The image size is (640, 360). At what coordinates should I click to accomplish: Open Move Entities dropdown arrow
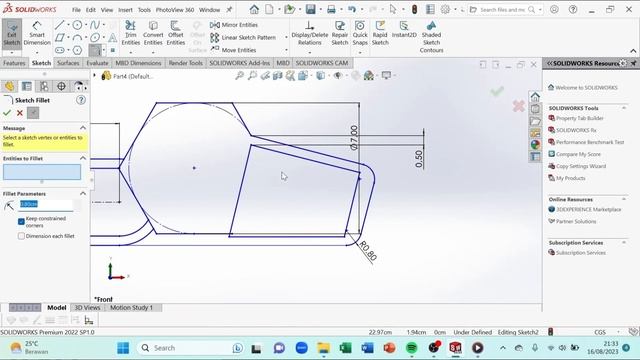coord(287,50)
